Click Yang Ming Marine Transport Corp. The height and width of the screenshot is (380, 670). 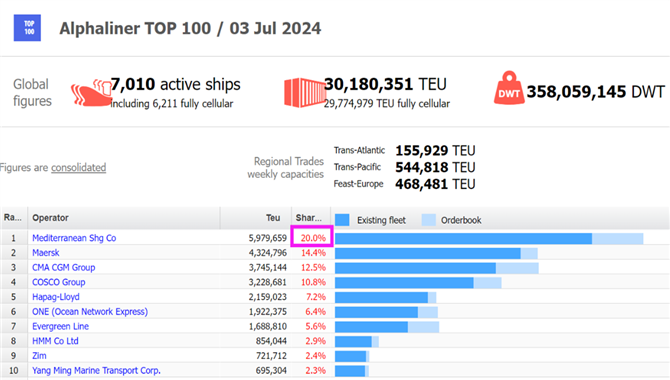point(96,370)
